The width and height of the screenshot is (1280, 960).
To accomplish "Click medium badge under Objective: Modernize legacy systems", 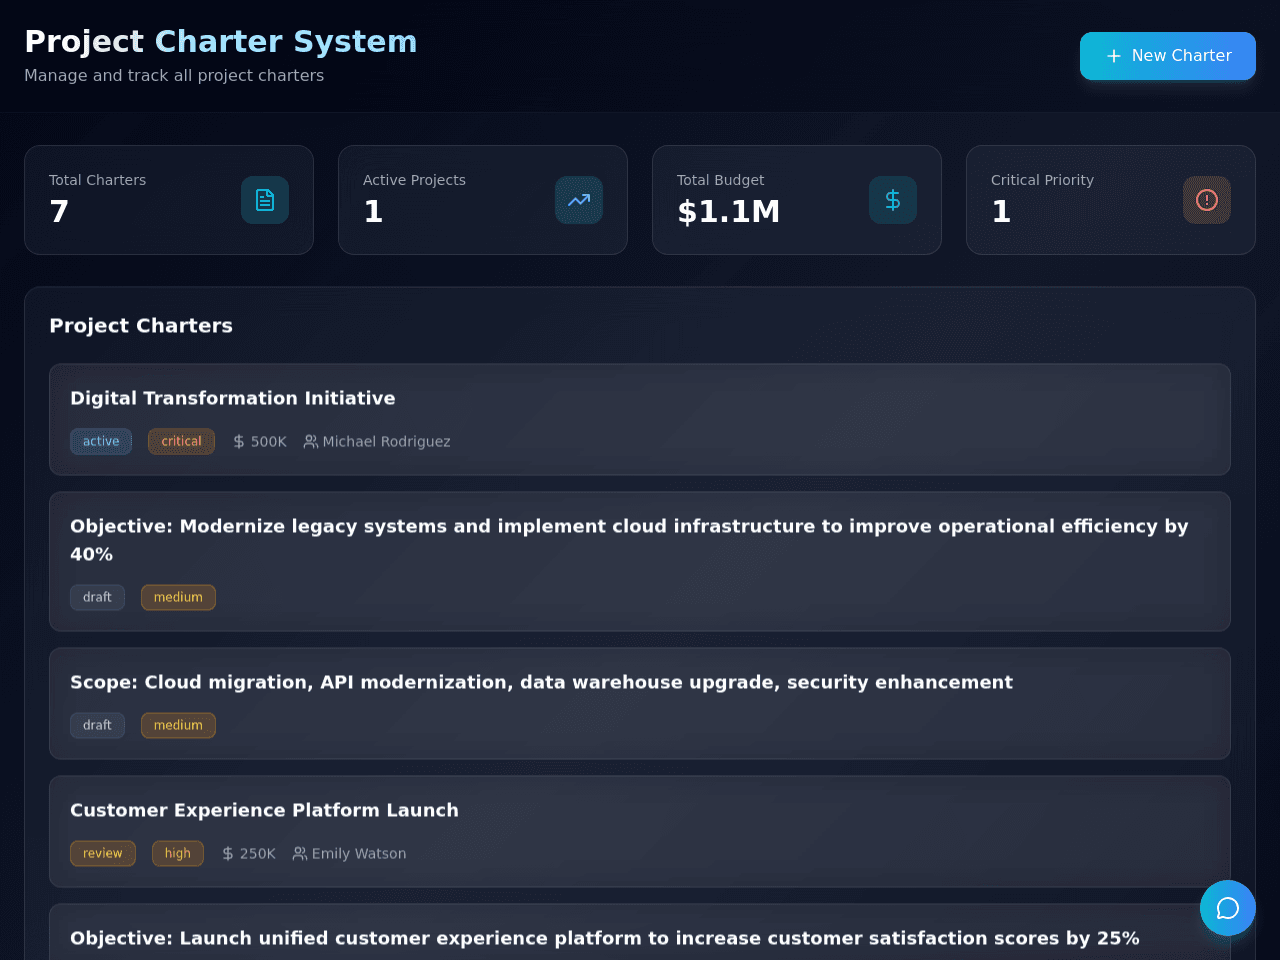I will click(x=178, y=598).
